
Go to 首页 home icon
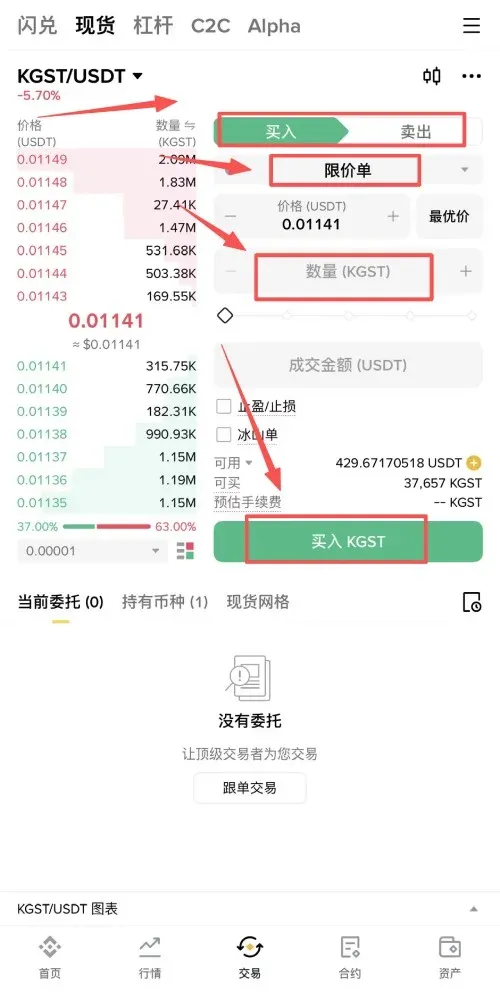click(x=50, y=957)
